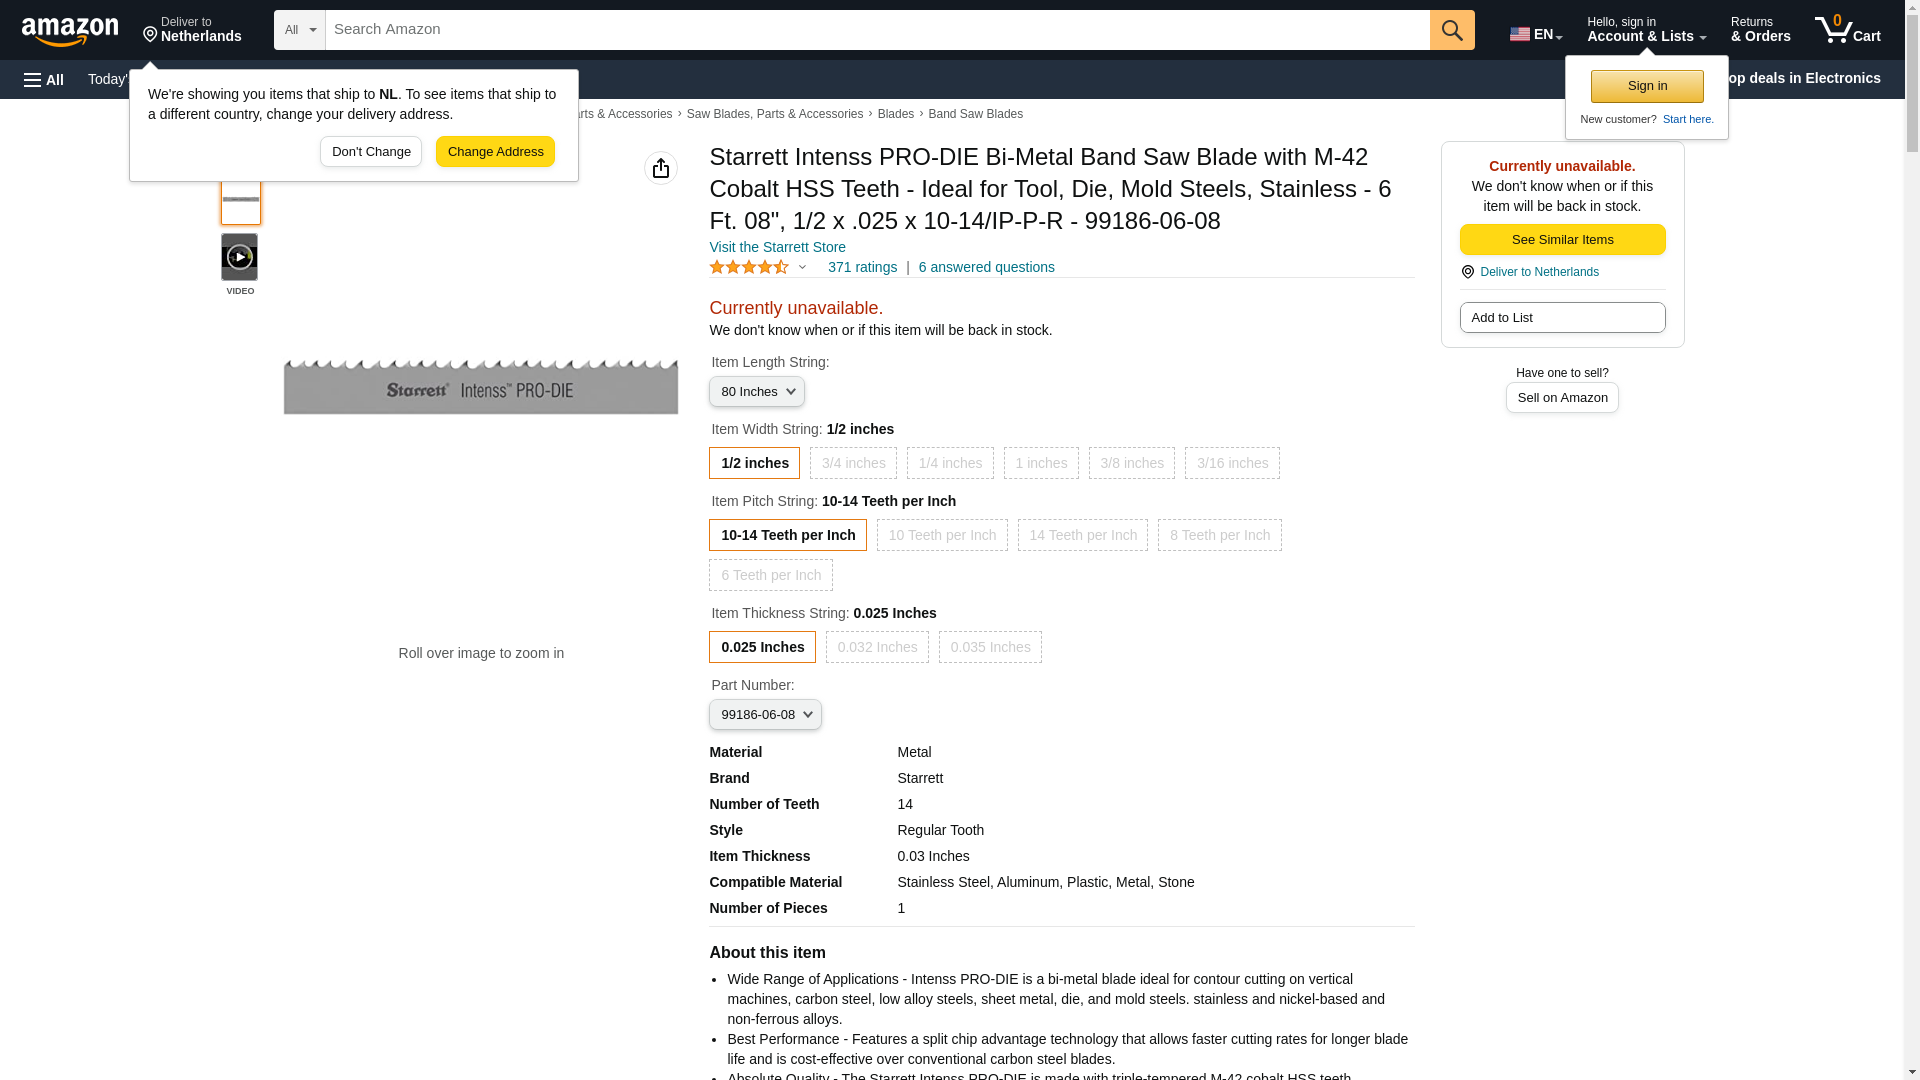Viewport: 1920px width, 1080px height.
Task: Open the Band Saw Blades breadcrumb
Action: (x=975, y=114)
